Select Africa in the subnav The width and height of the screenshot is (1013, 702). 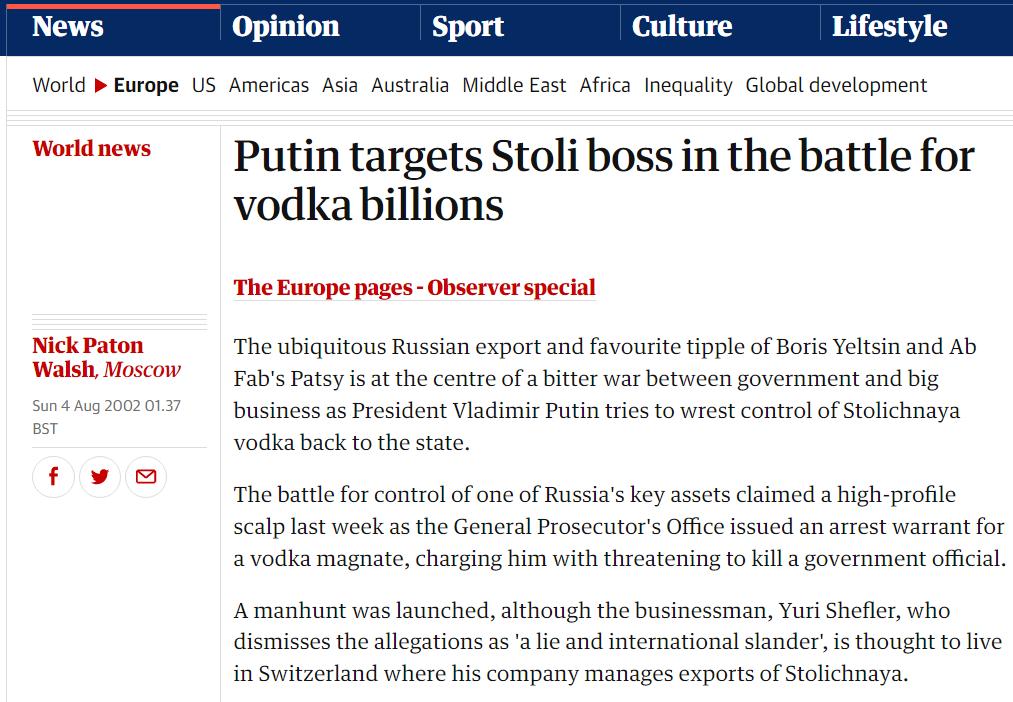pos(605,86)
